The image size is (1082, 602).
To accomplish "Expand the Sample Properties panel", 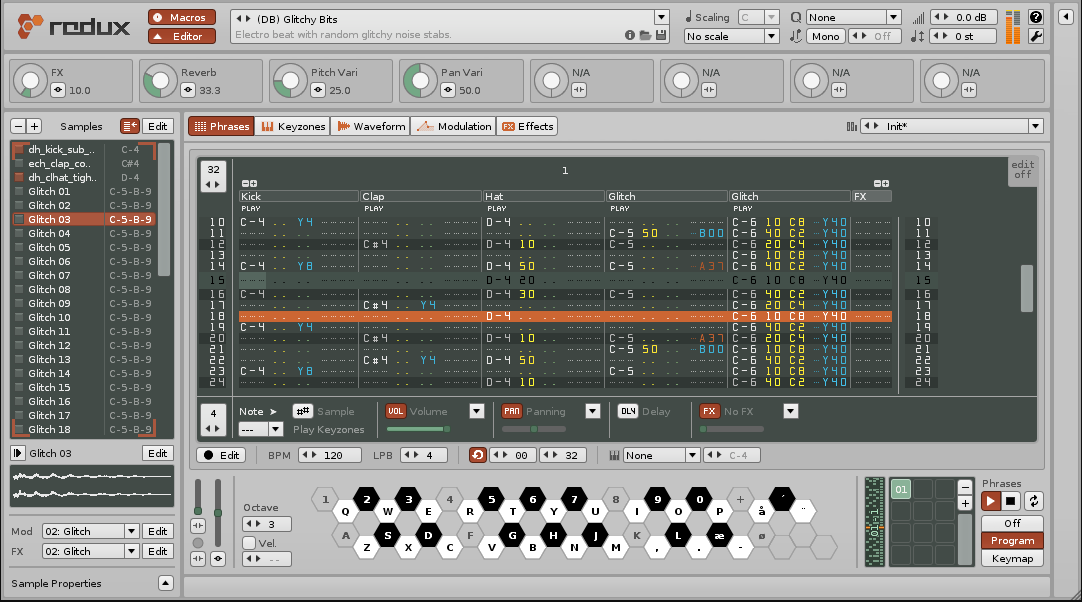I will point(166,583).
